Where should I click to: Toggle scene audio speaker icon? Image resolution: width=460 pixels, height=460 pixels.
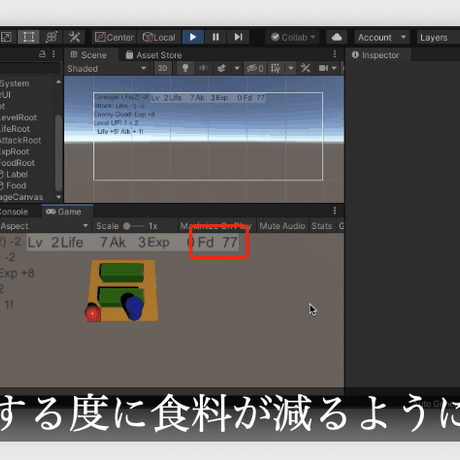click(203, 69)
